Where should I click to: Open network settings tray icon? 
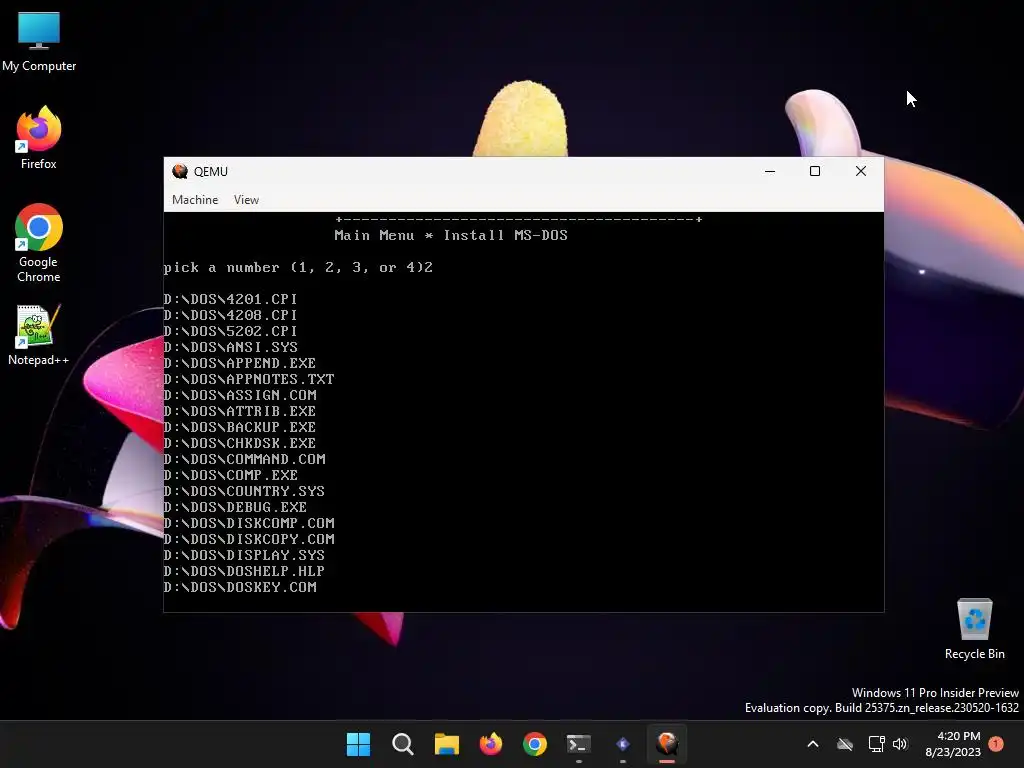tap(876, 744)
